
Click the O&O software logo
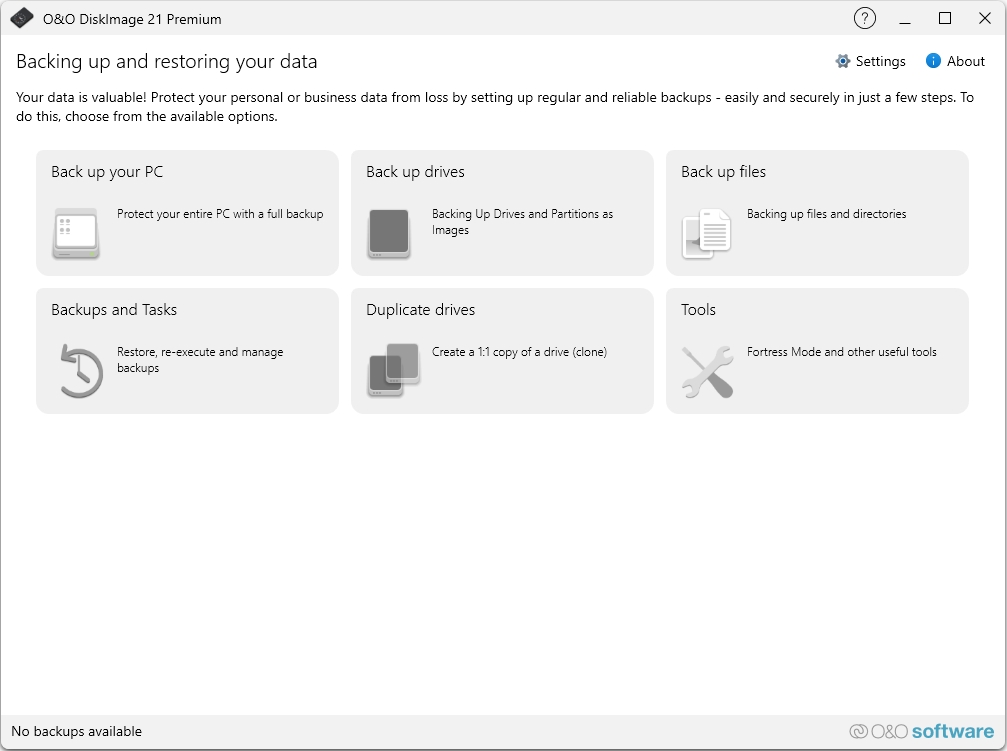click(922, 731)
